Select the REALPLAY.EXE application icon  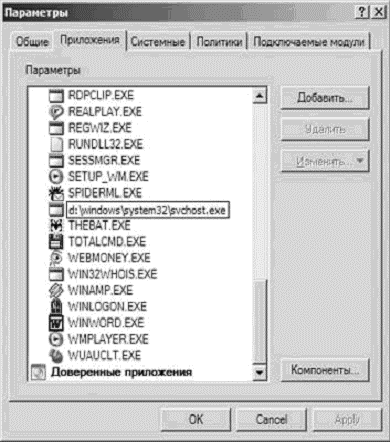coord(56,112)
